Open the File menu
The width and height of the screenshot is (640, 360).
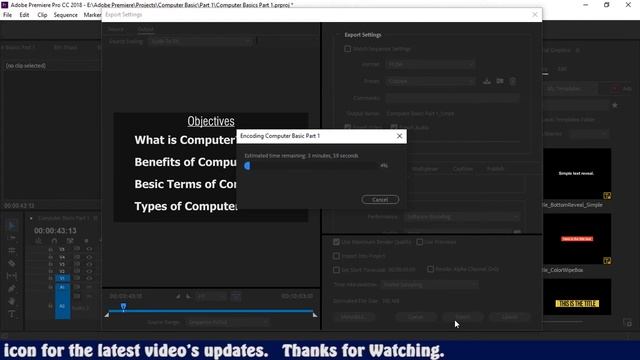coord(7,15)
